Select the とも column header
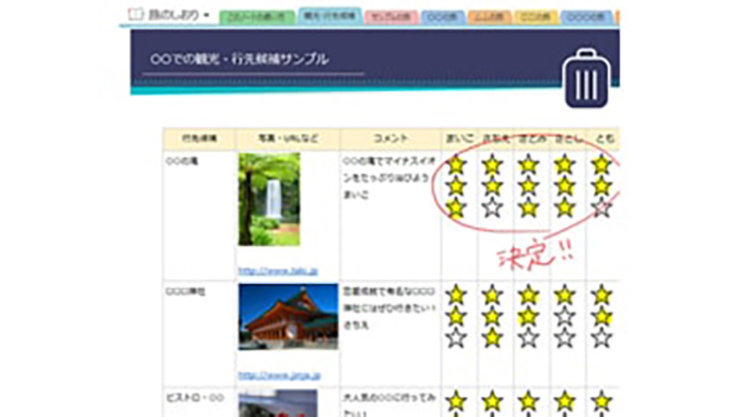 603,139
